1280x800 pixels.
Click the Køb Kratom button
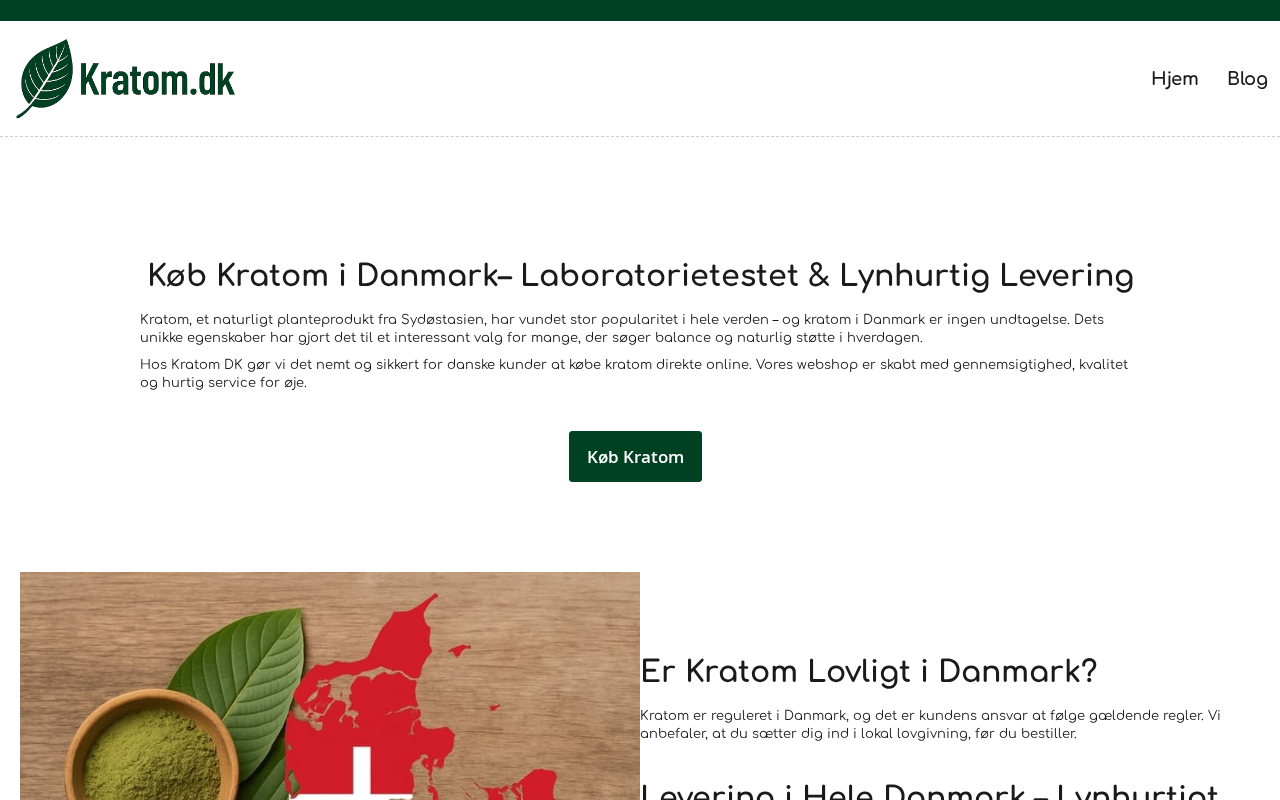coord(635,456)
